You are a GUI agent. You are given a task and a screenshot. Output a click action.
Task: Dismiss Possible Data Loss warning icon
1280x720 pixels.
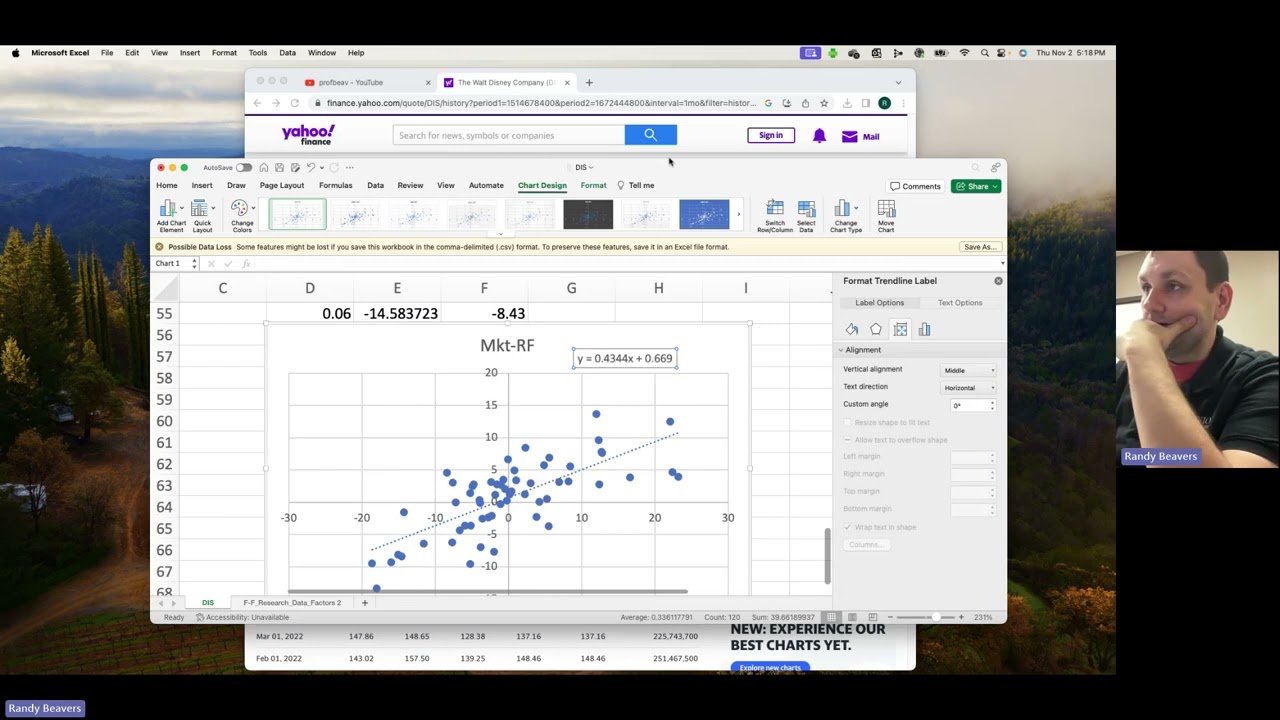[159, 246]
